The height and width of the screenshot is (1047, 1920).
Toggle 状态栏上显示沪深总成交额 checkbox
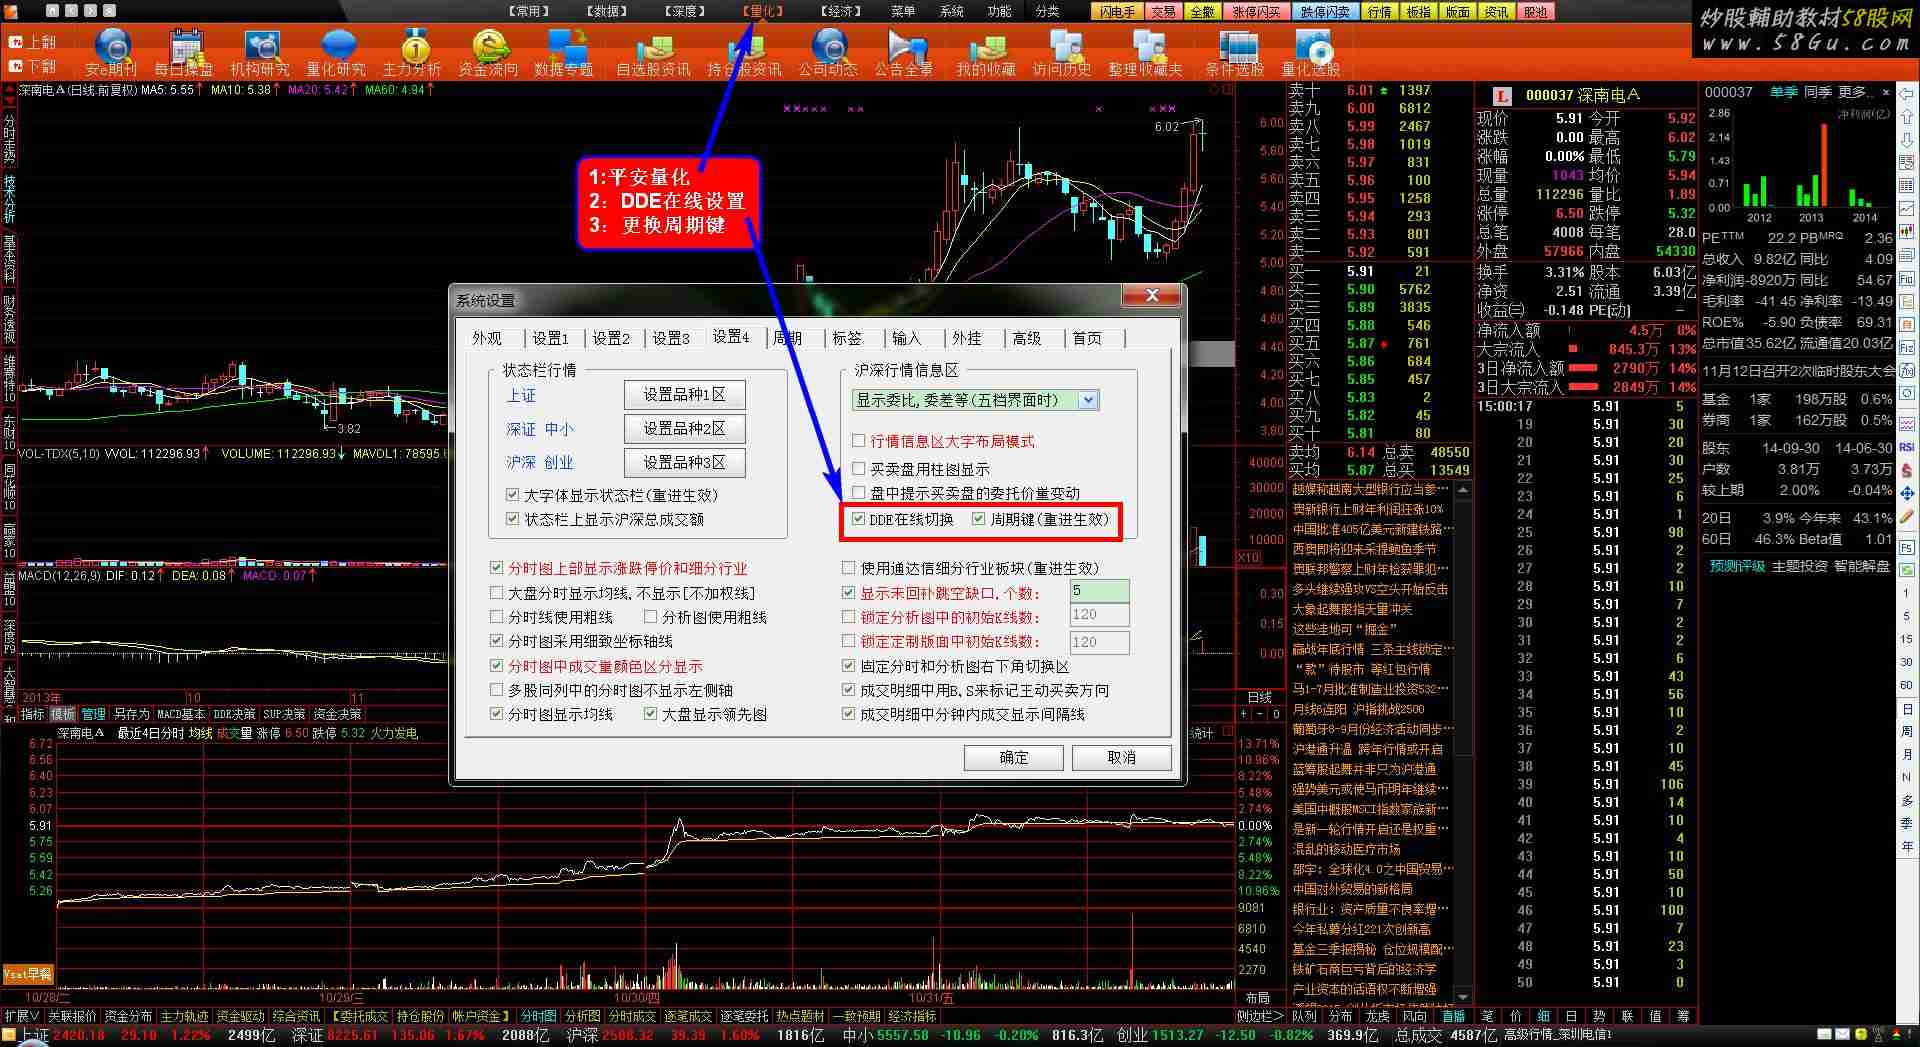pos(513,519)
